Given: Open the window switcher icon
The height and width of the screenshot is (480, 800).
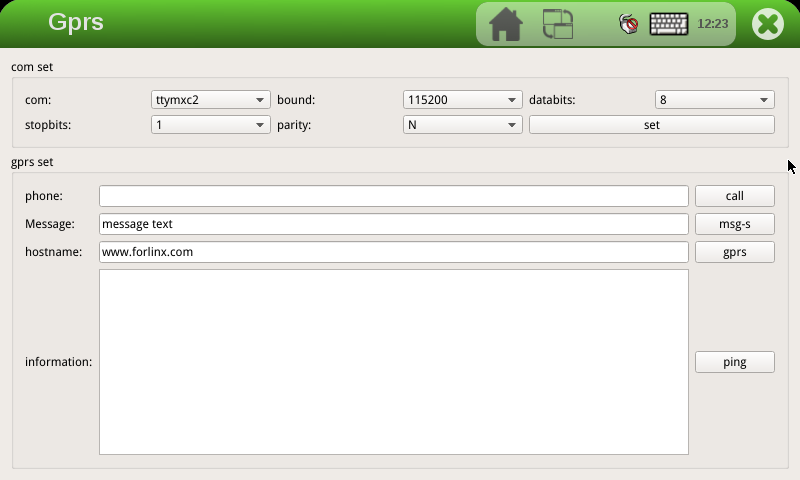Looking at the screenshot, I should pos(558,24).
